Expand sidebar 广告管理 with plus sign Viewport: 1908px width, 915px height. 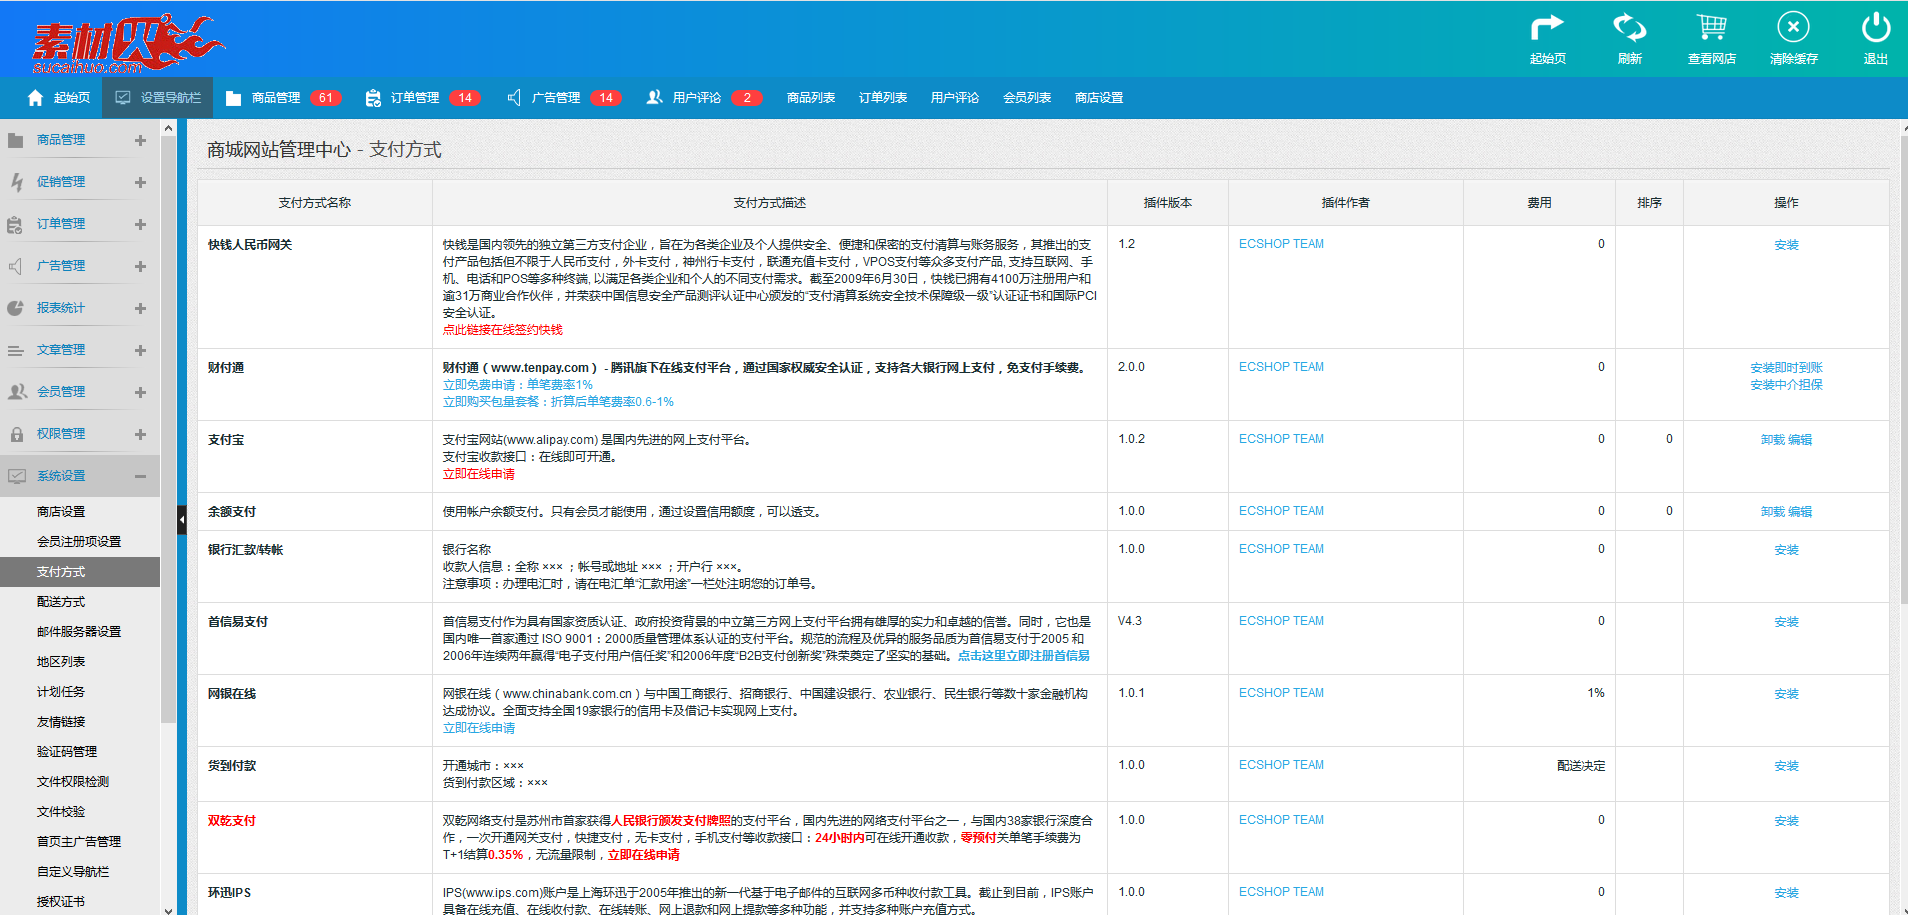coord(140,266)
